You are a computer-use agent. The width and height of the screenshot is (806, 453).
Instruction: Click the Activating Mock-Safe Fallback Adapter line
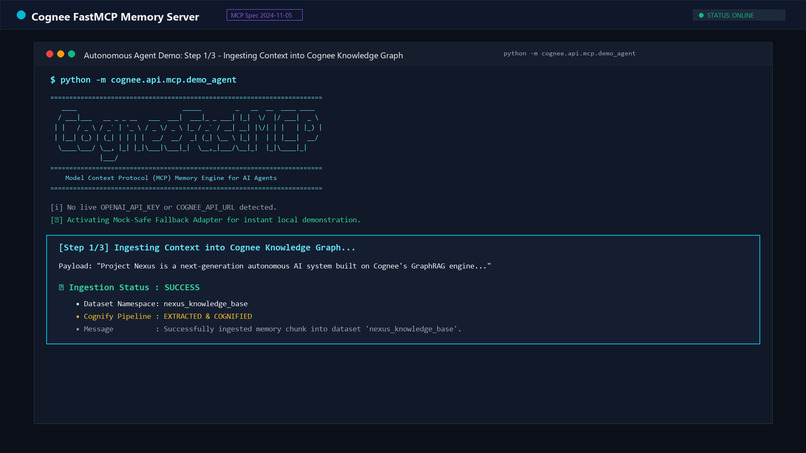pyautogui.click(x=206, y=220)
